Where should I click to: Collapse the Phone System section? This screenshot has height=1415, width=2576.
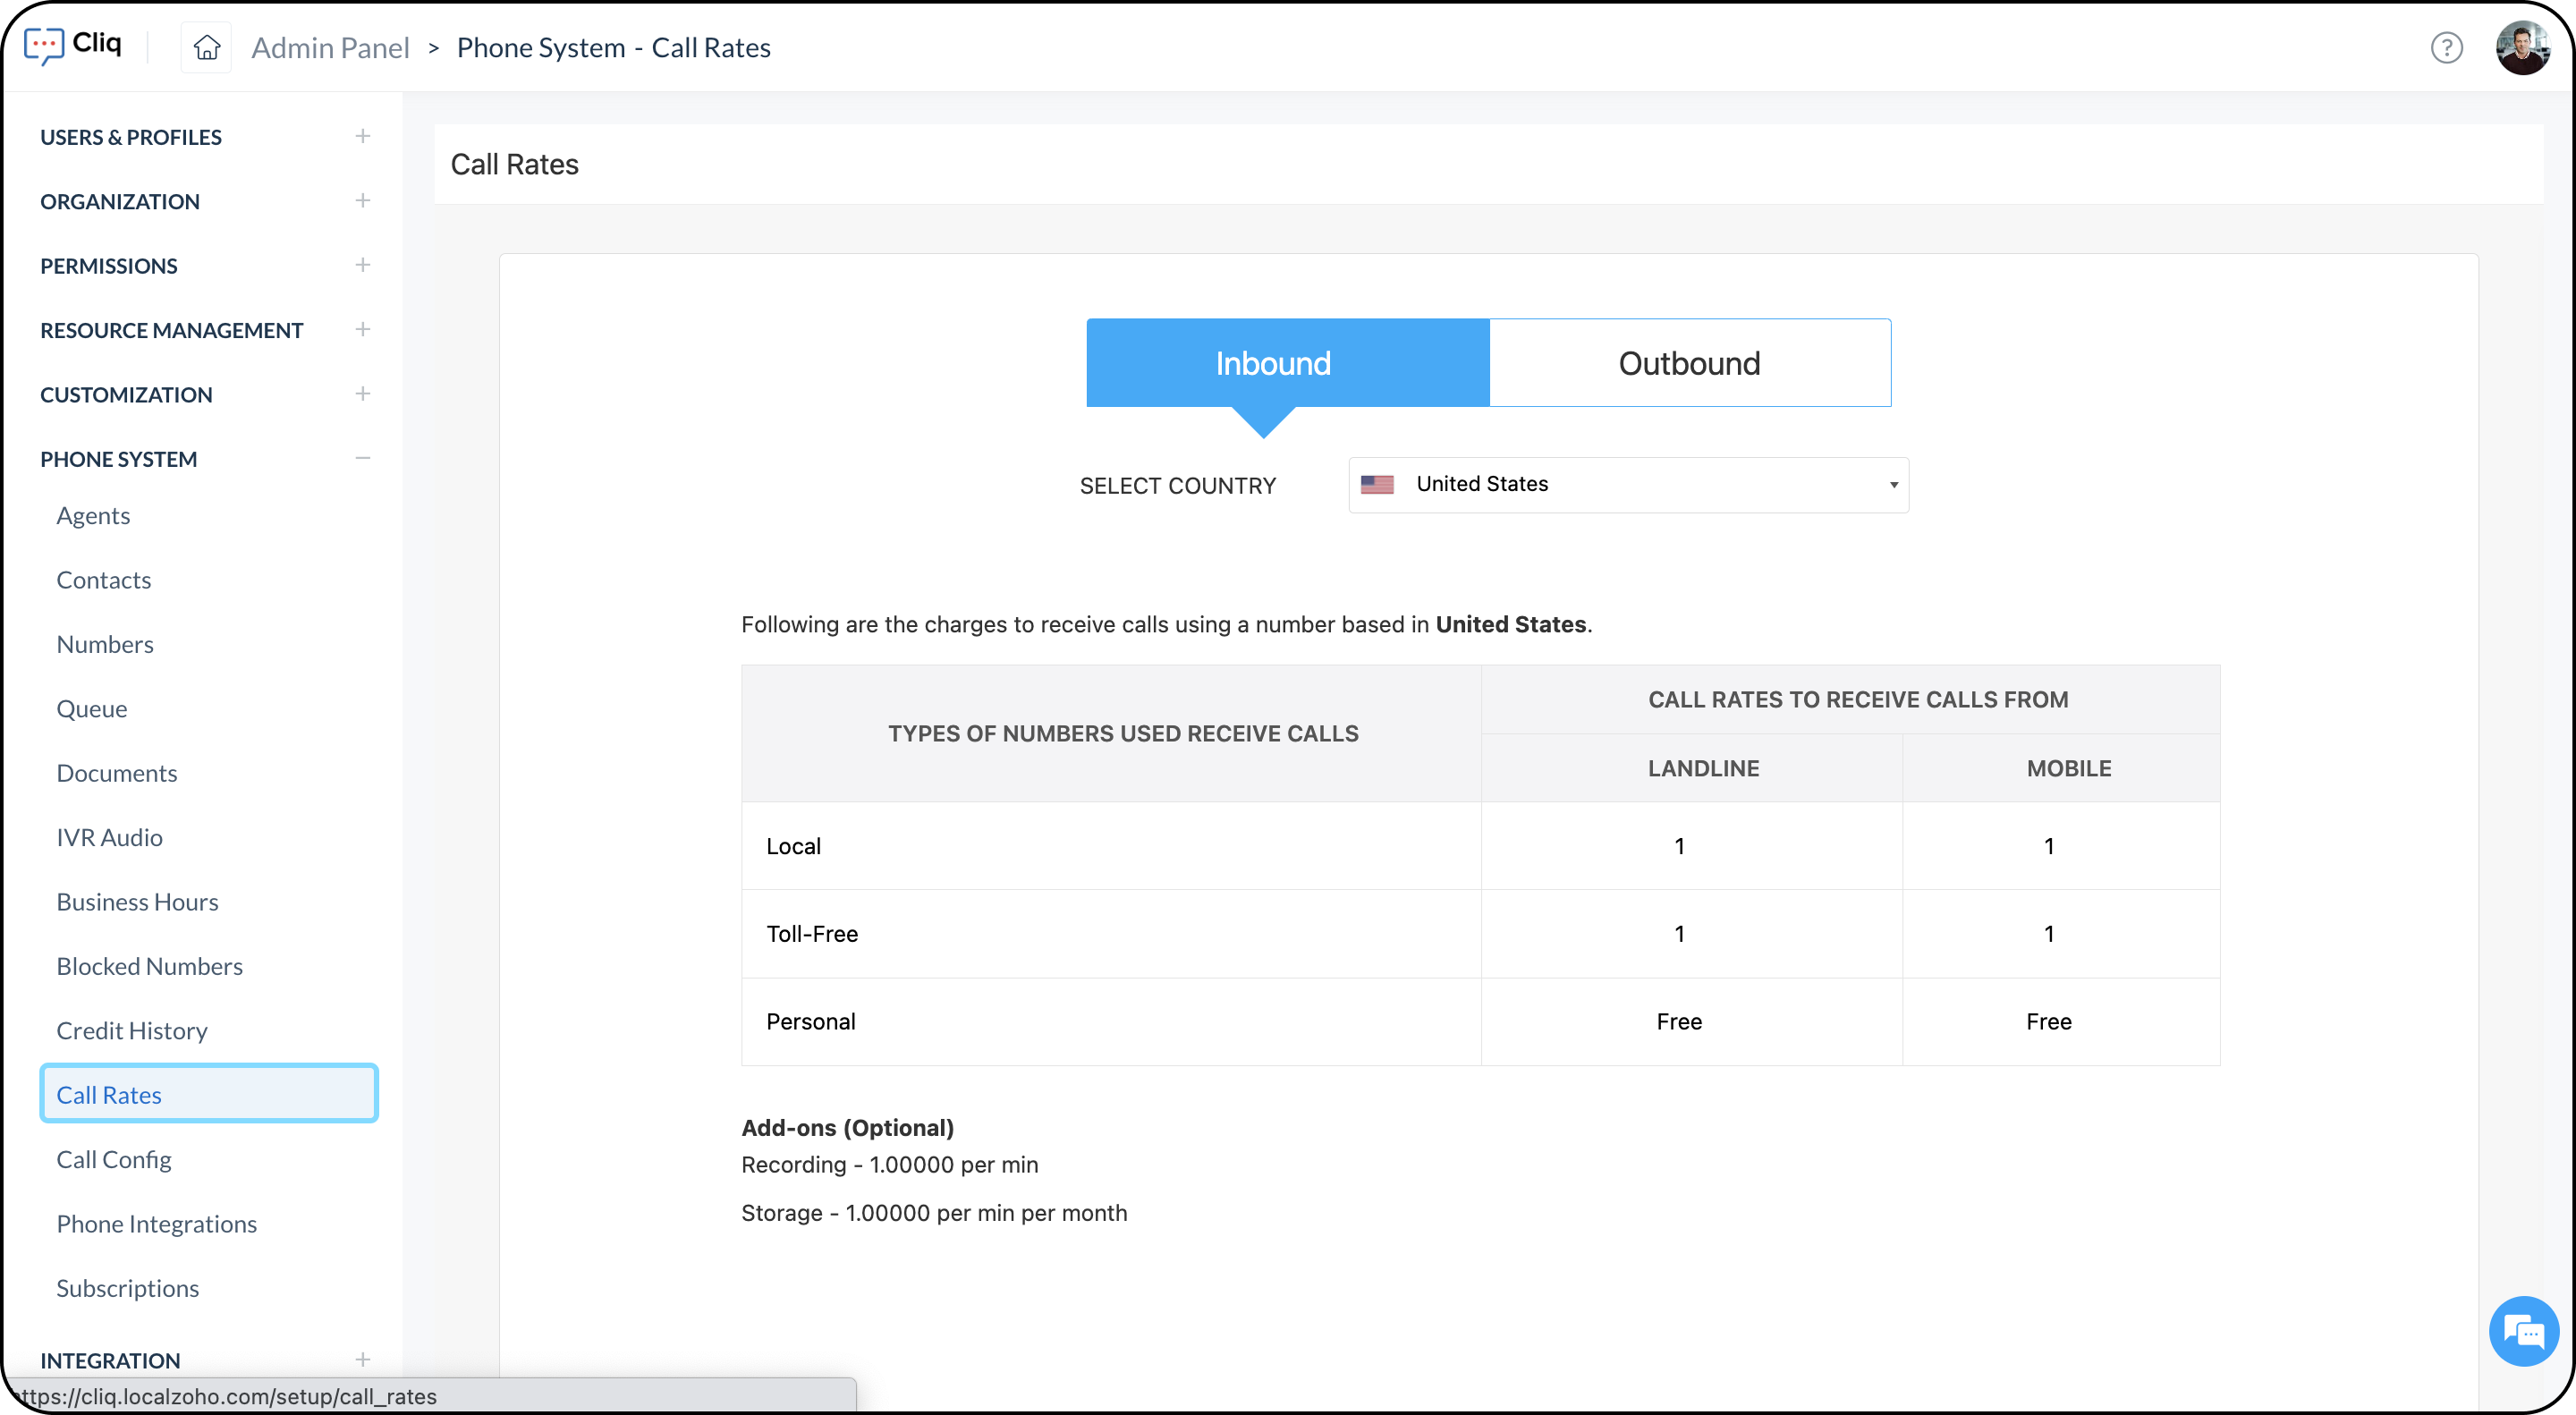click(362, 458)
